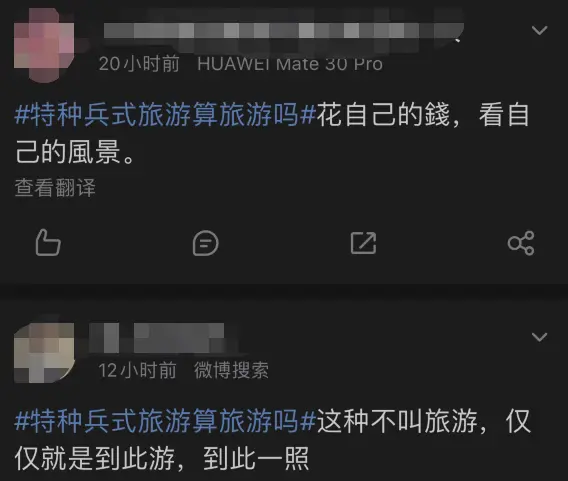Expand the first post's chevron menu
Viewport: 568px width, 481px height.
(539, 30)
